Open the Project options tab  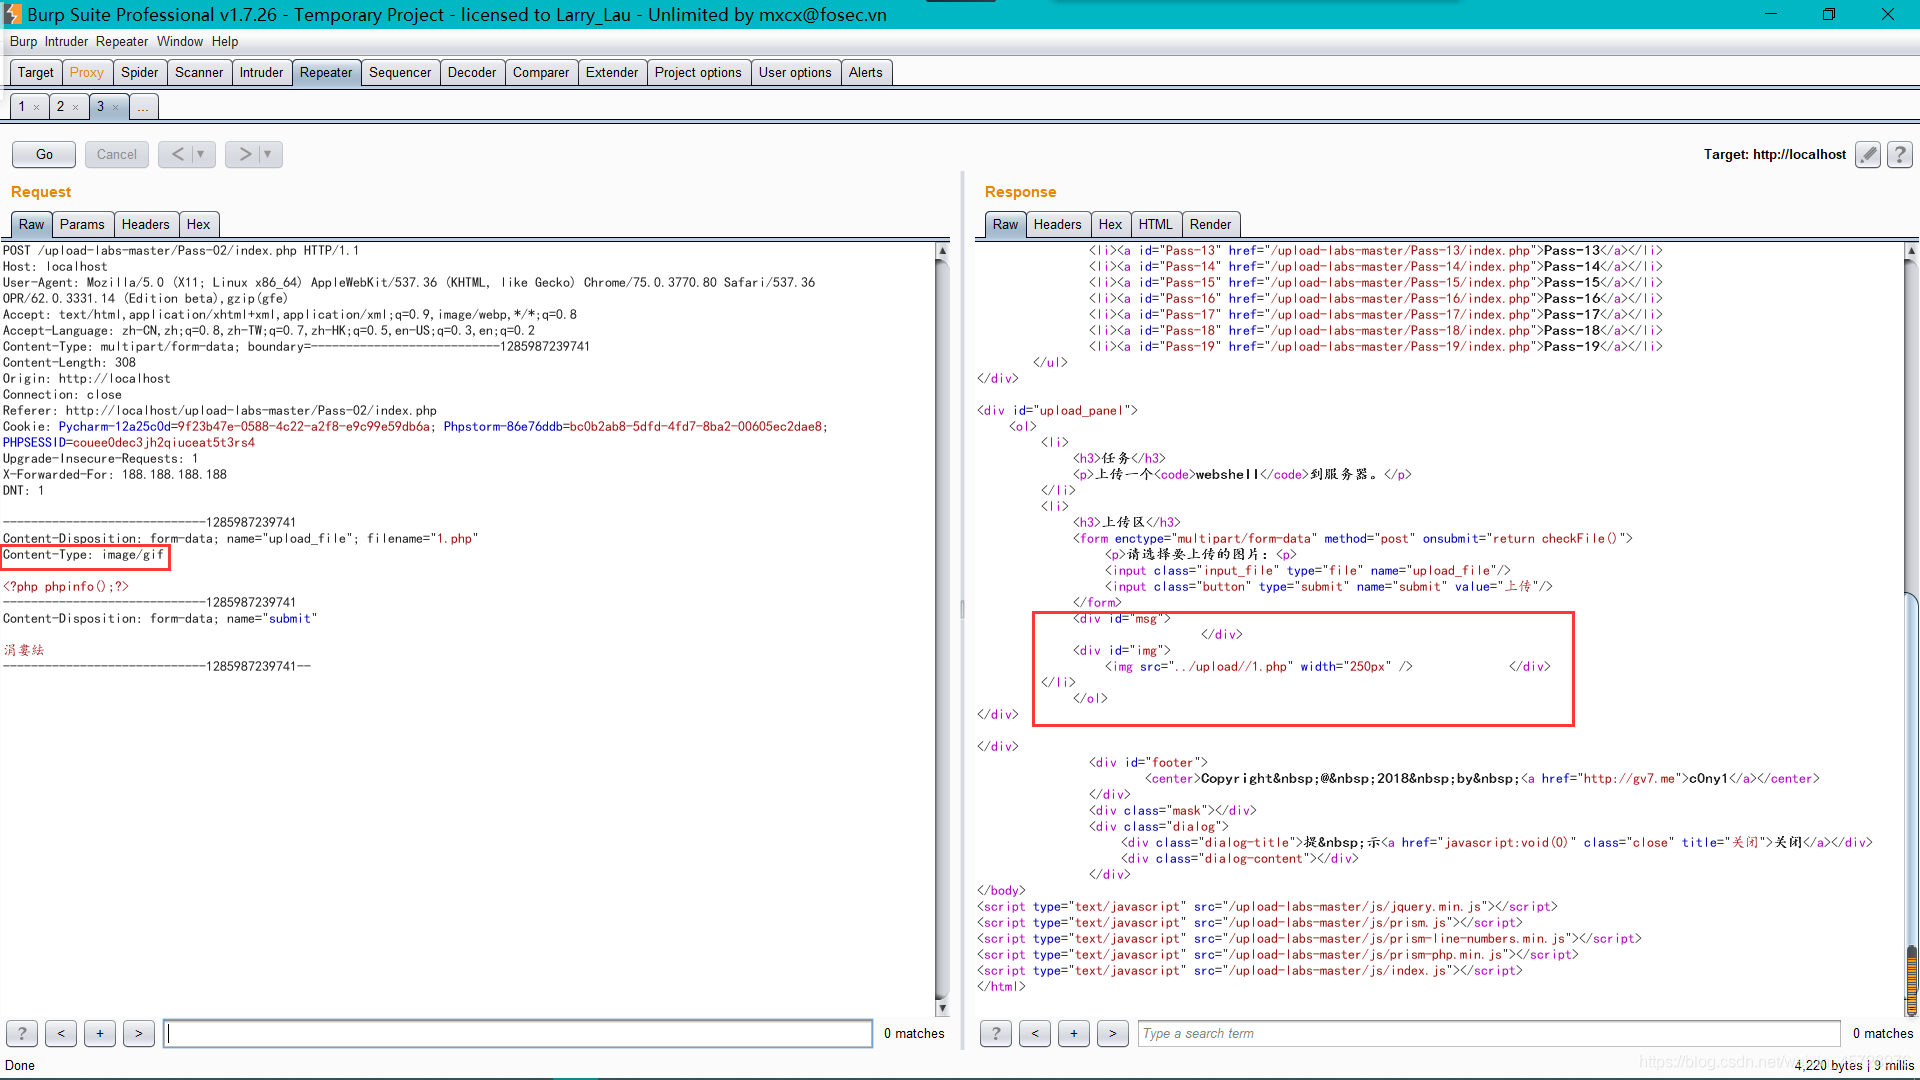pyautogui.click(x=698, y=72)
